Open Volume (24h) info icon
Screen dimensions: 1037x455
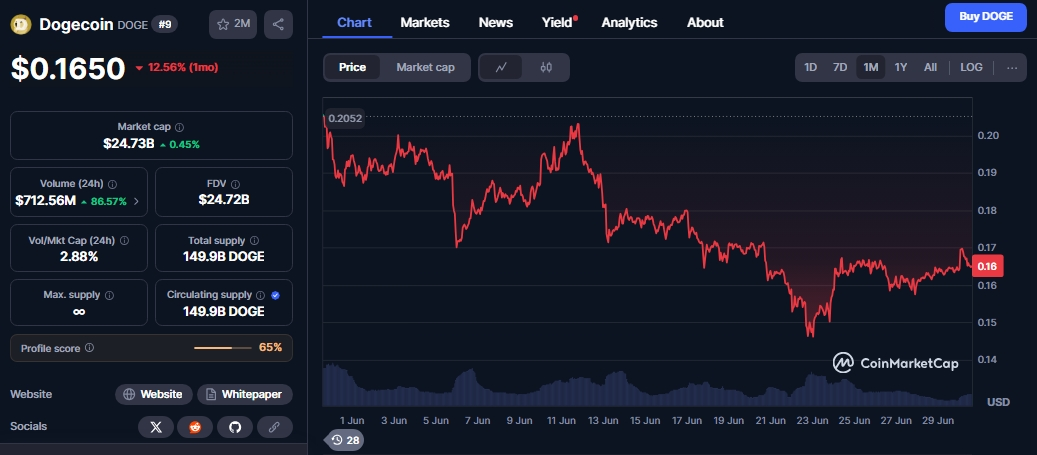pyautogui.click(x=112, y=184)
